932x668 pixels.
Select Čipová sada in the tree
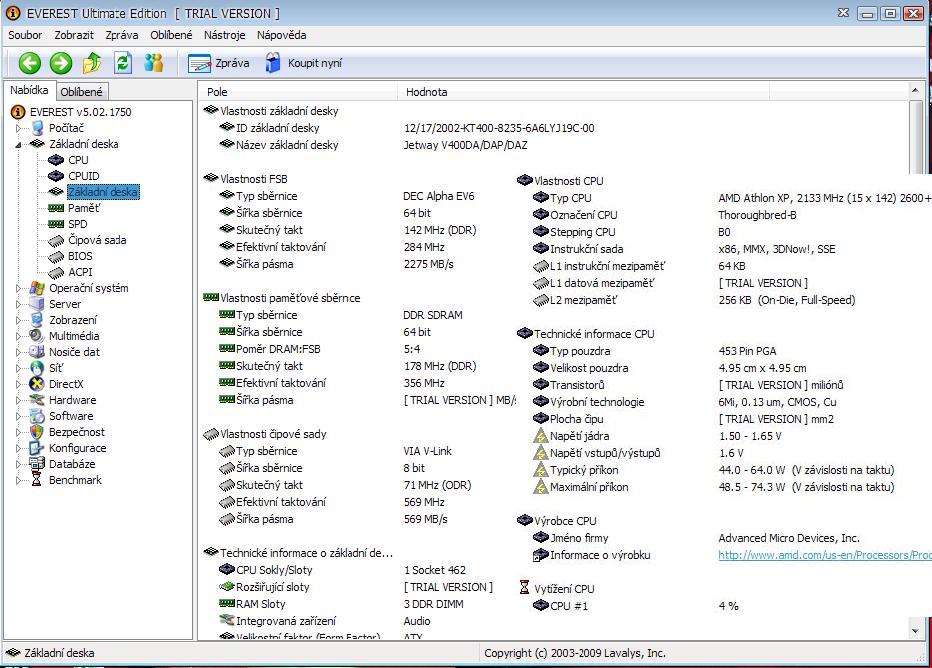[x=96, y=240]
